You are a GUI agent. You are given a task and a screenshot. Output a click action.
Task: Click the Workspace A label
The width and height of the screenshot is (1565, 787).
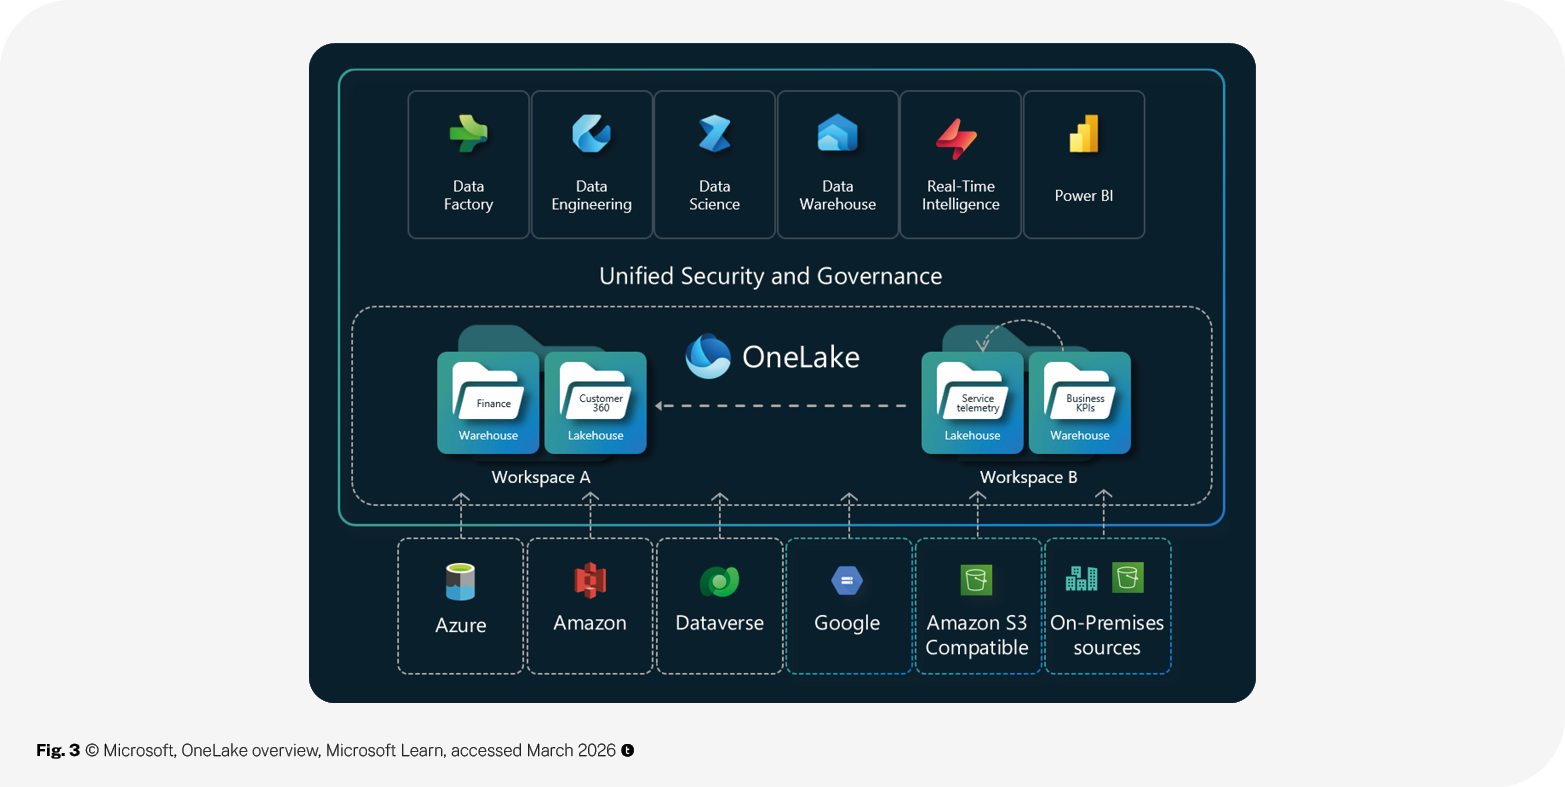(541, 478)
